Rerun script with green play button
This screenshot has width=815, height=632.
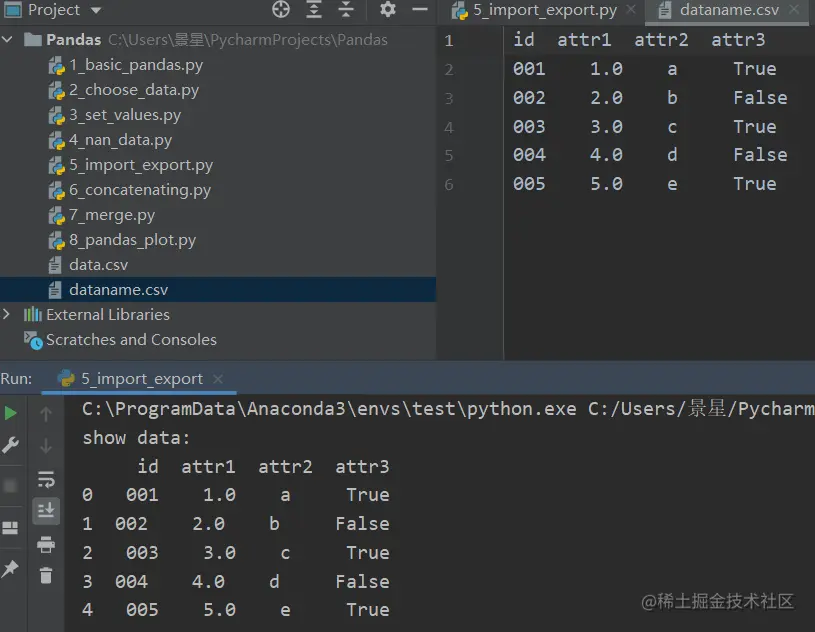(x=10, y=413)
